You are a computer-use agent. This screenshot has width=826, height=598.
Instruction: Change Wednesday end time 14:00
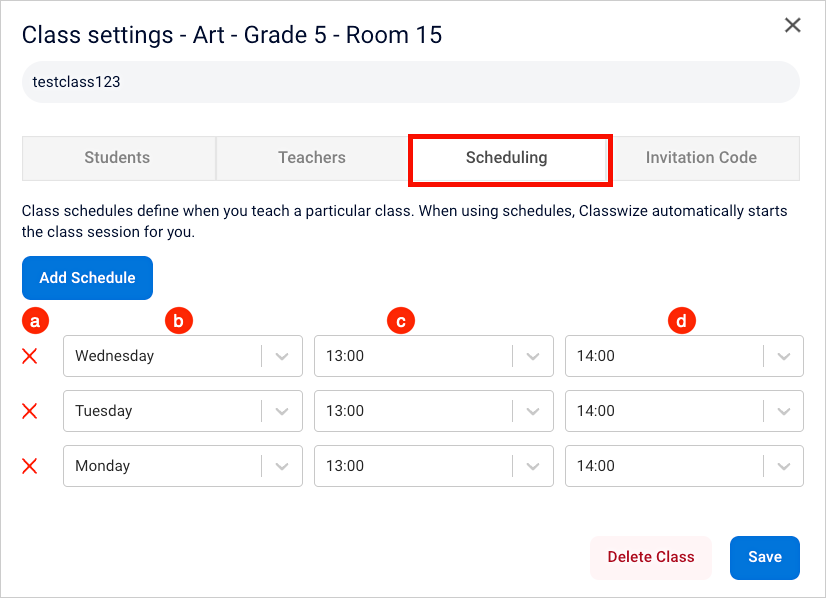(684, 356)
